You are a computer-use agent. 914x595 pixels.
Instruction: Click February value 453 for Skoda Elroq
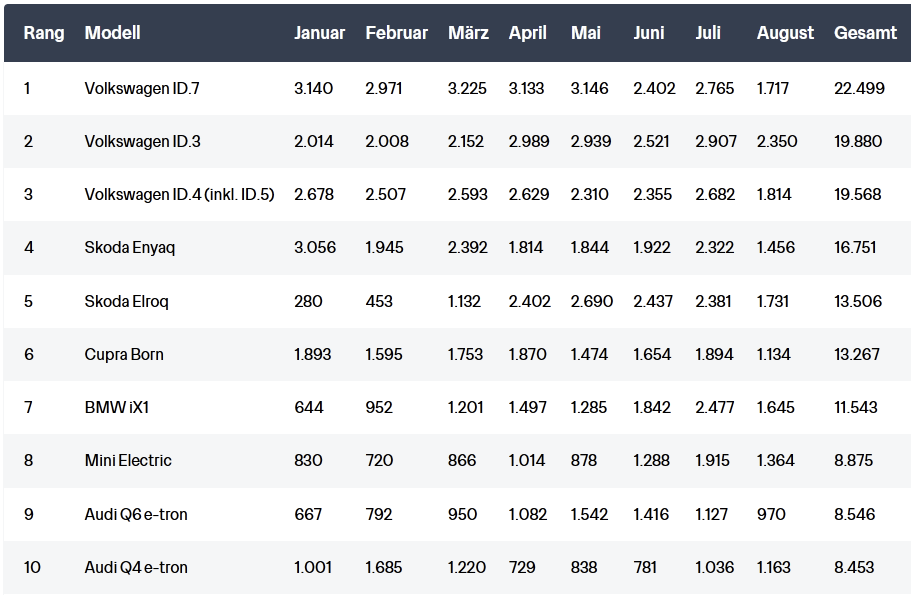point(379,302)
